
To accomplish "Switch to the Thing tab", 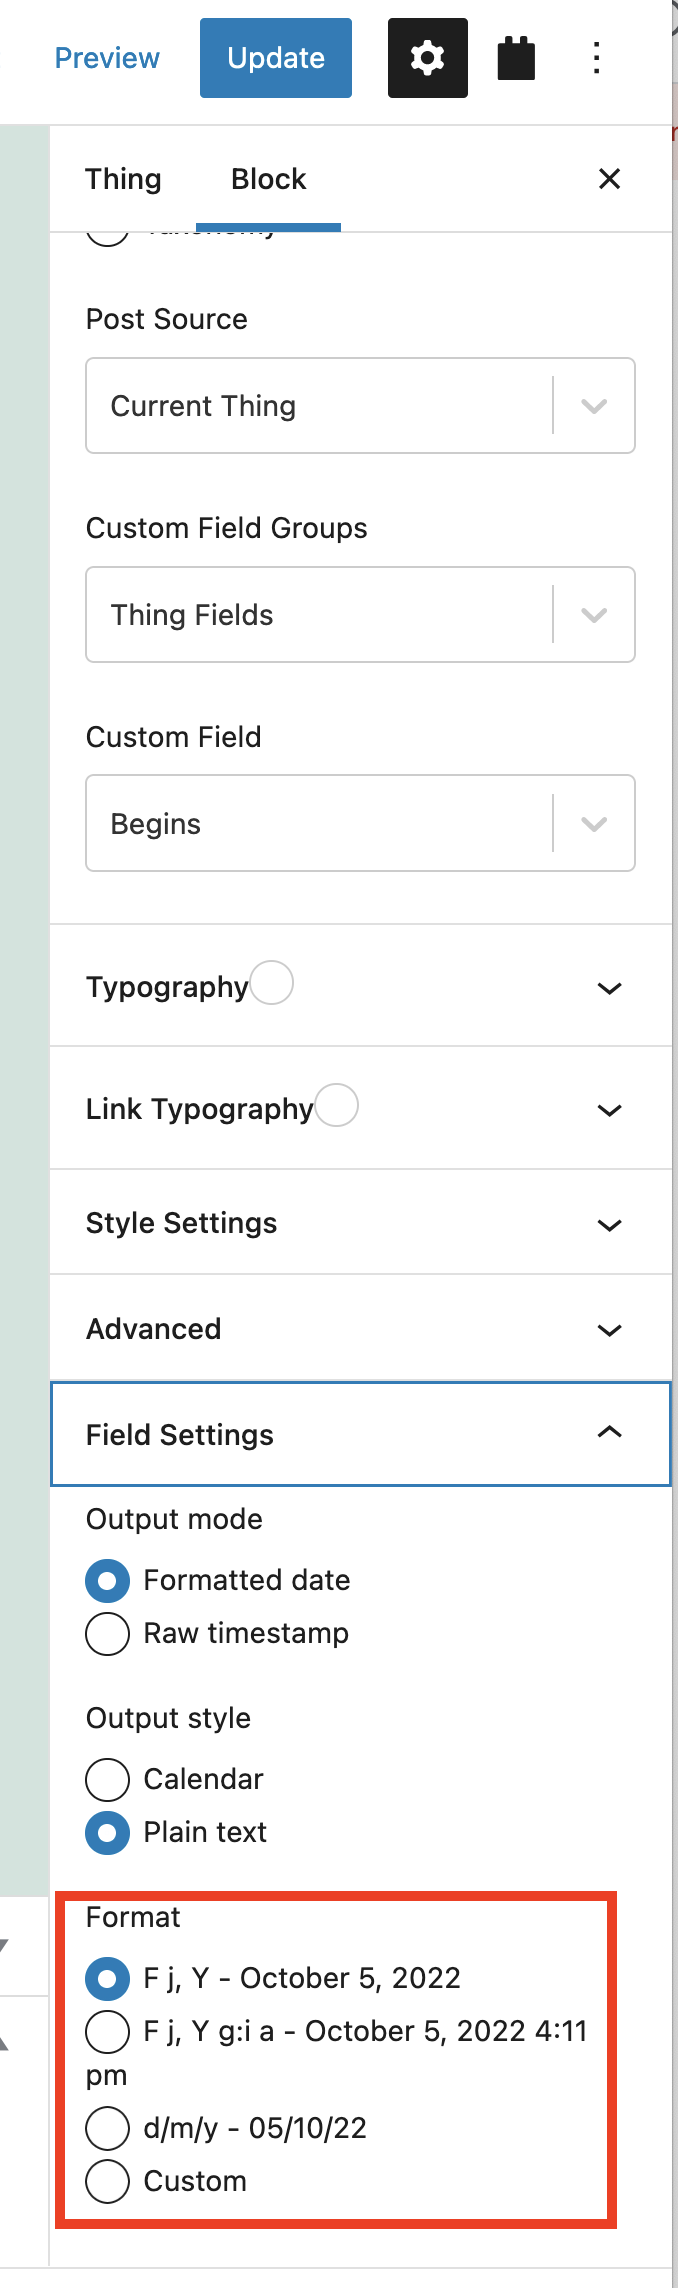I will point(123,179).
